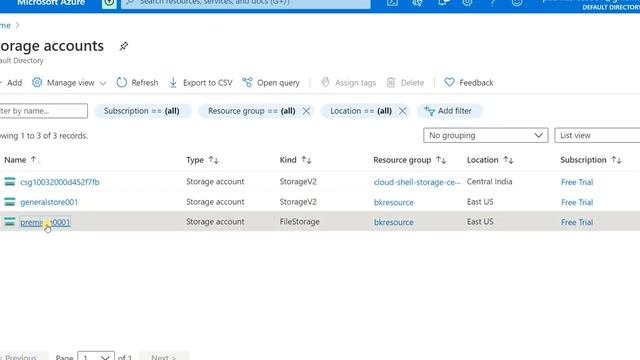
Task: Open bkresource link in FileStorage row
Action: [x=393, y=222]
